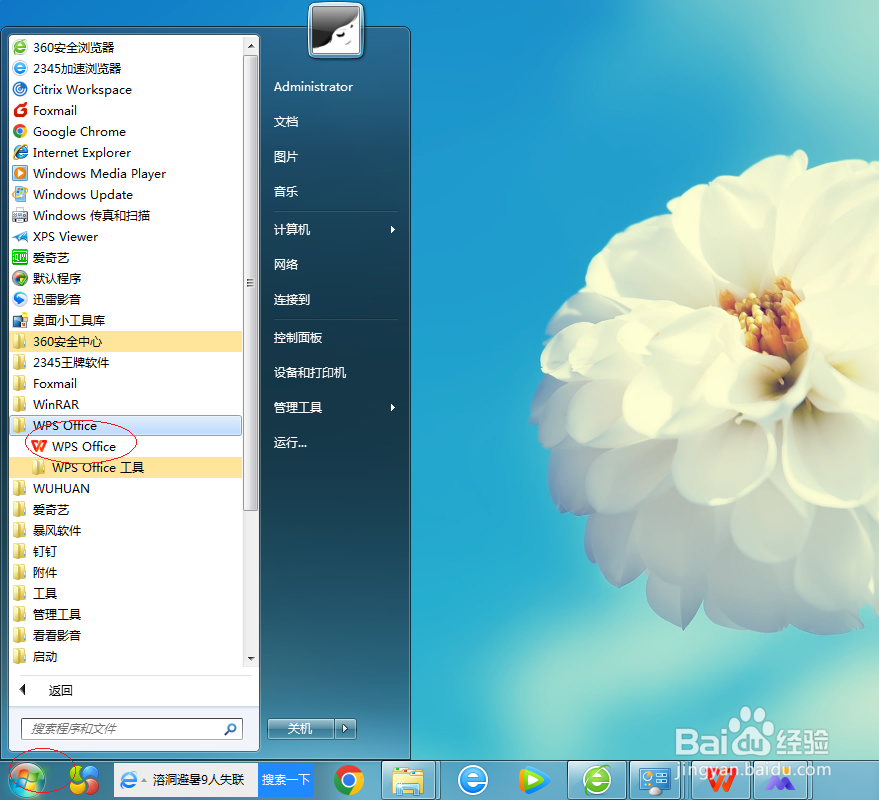Open the control panel style taskbar icon
Screen dimensions: 879x800
[x=654, y=780]
